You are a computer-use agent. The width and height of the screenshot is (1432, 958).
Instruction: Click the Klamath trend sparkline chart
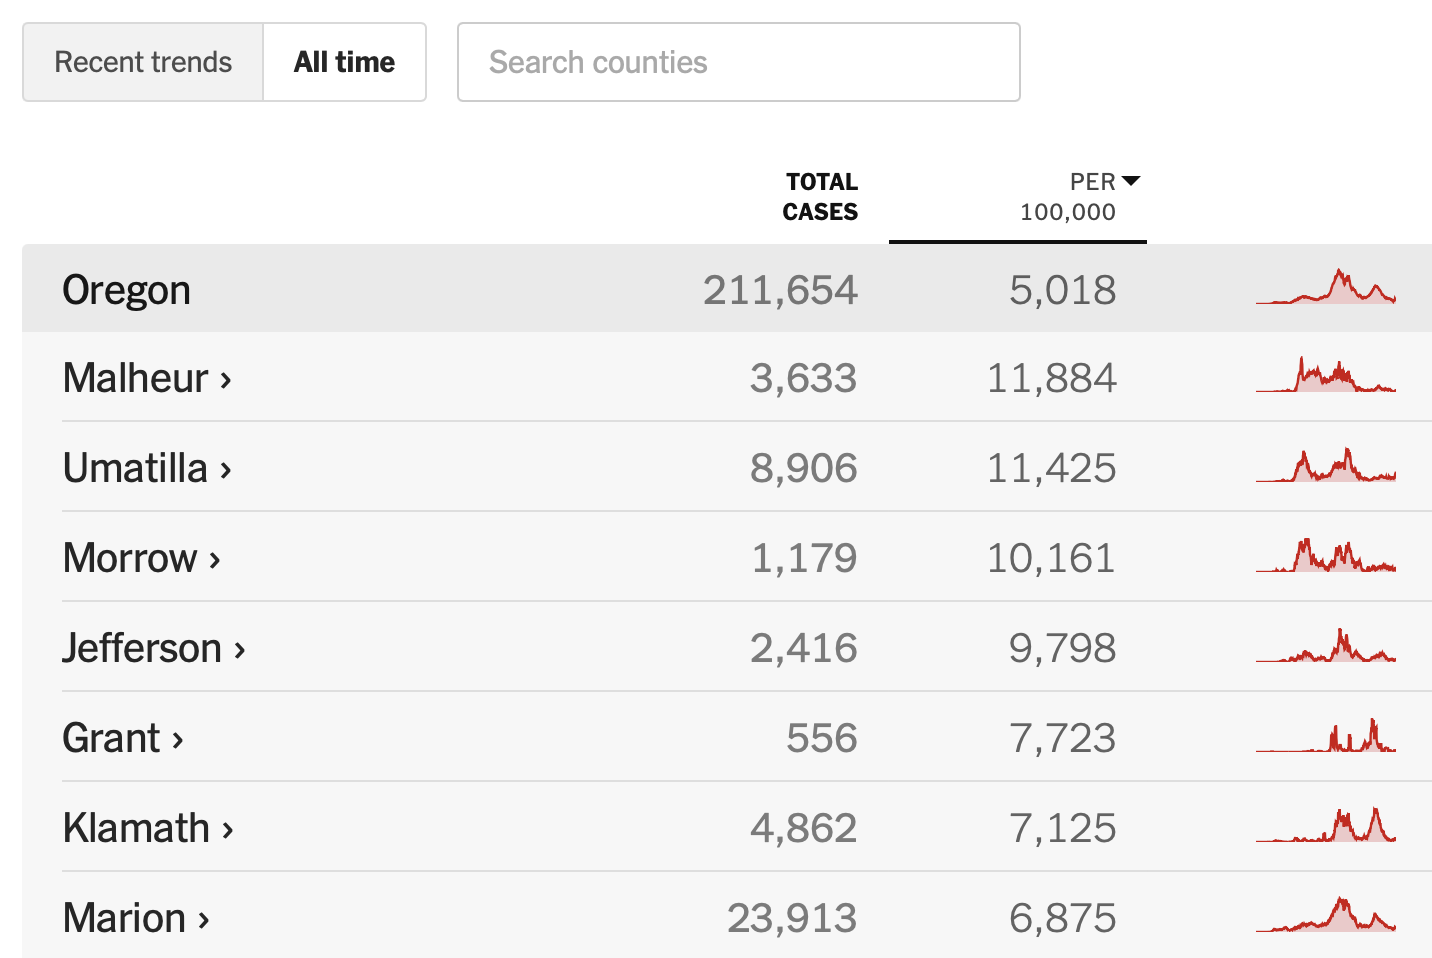(1325, 826)
